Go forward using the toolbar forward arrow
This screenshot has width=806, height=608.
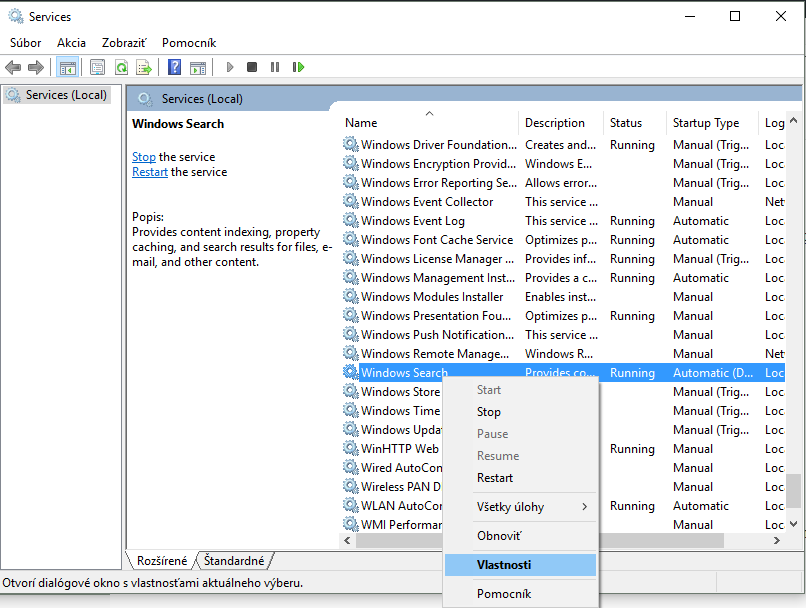click(35, 67)
